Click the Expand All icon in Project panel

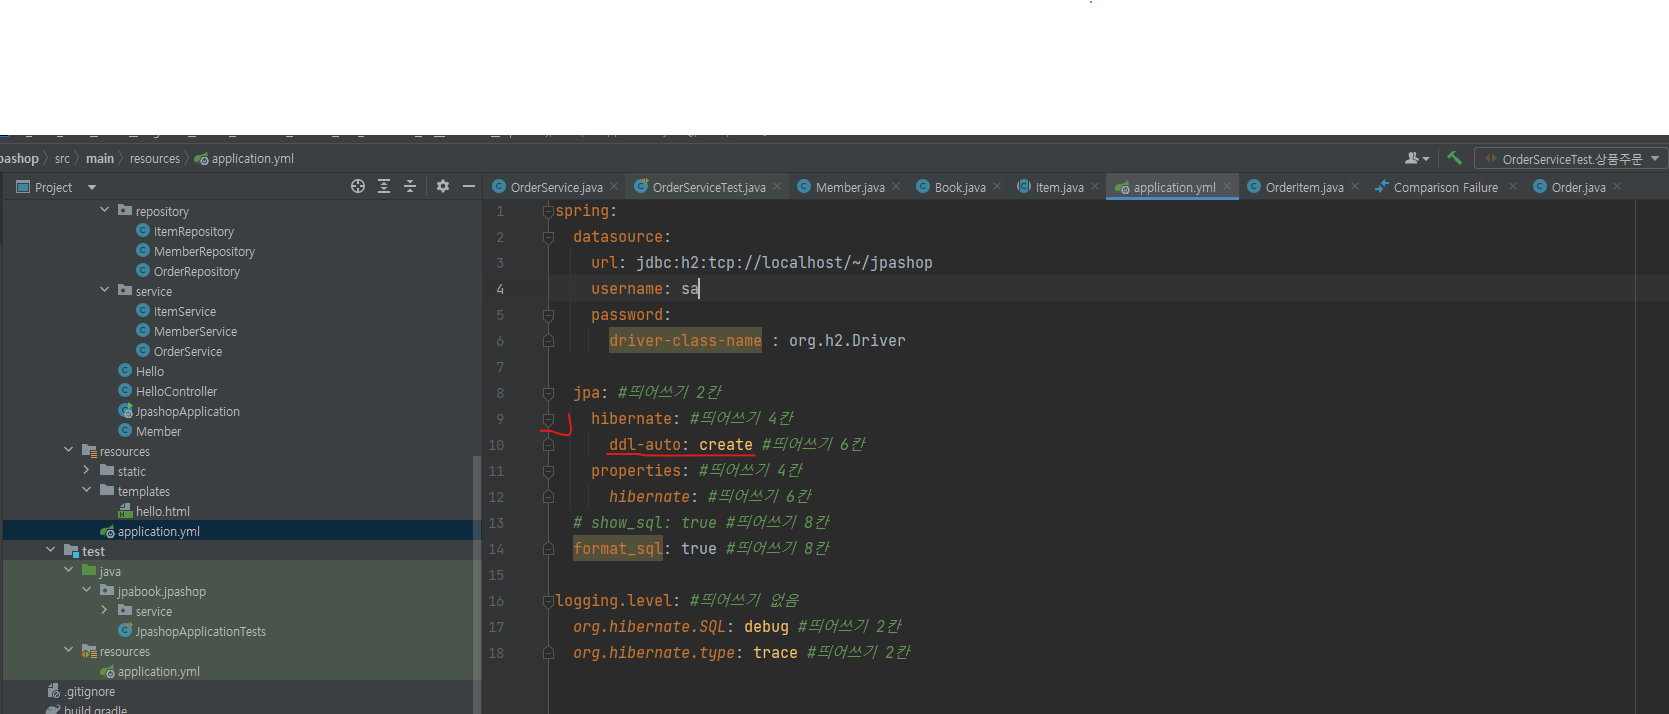(384, 186)
